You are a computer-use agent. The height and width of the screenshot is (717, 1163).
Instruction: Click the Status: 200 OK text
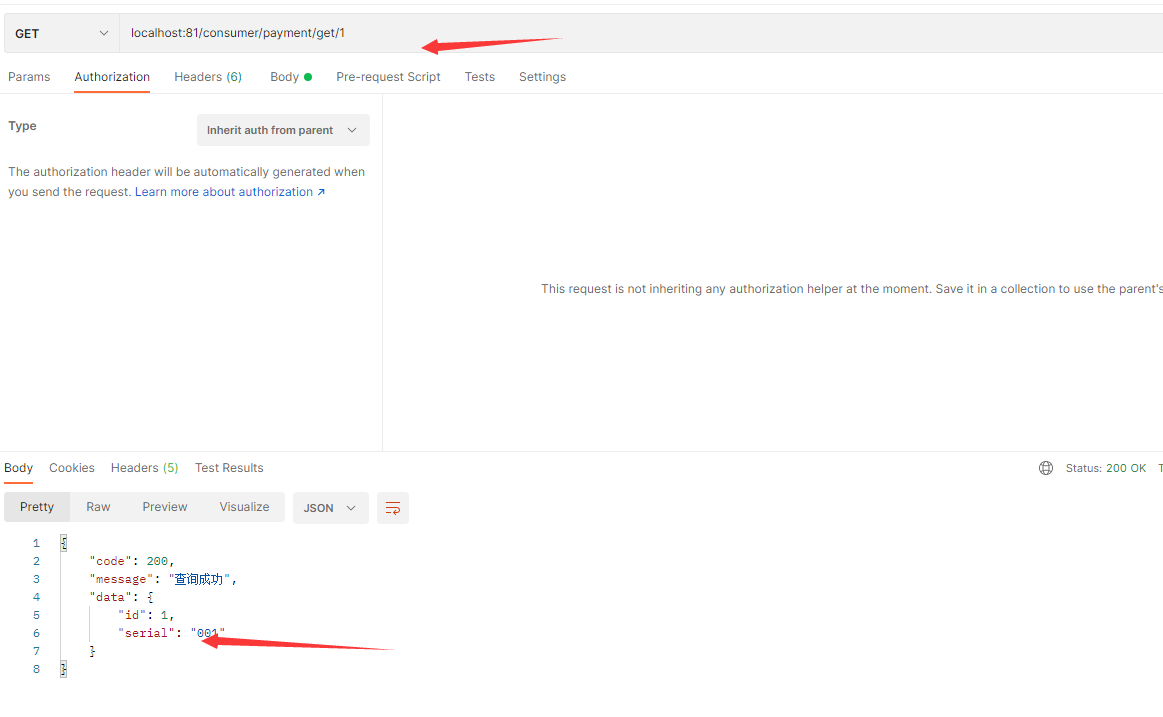(x=1106, y=469)
